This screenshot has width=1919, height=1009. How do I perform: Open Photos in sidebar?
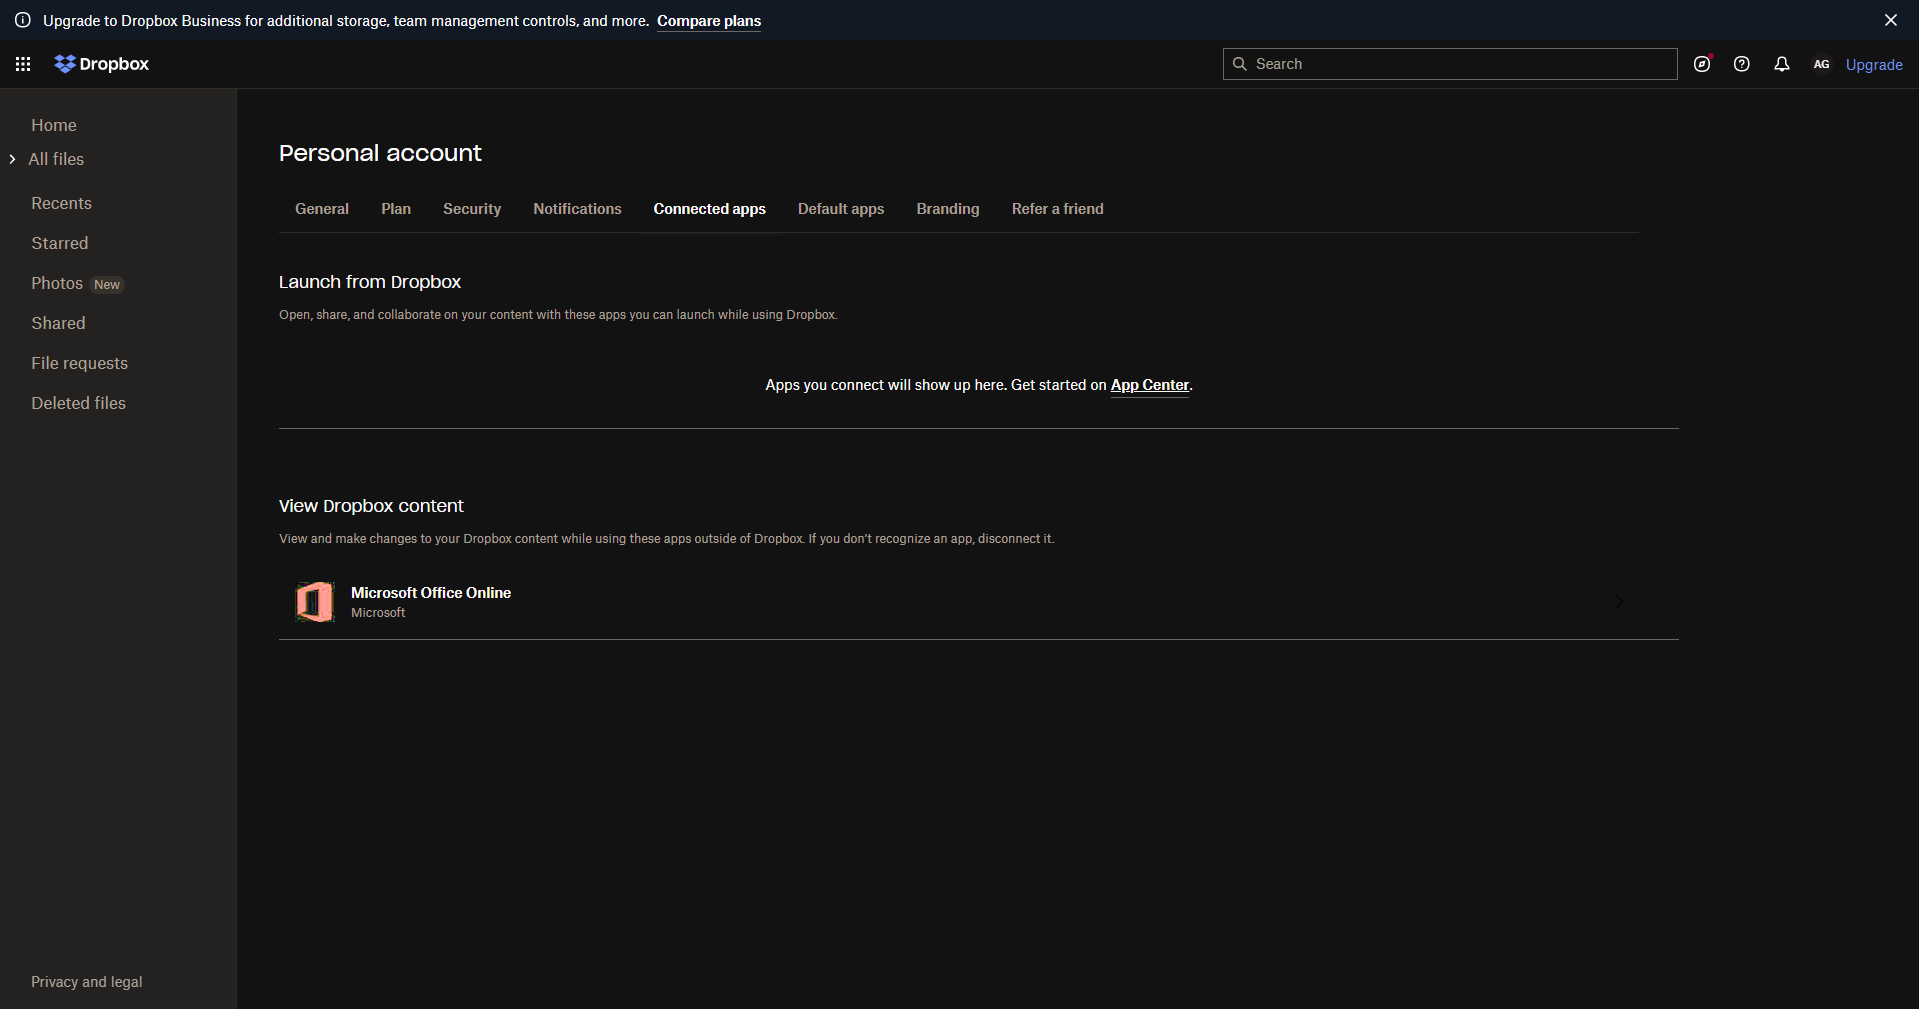click(57, 283)
